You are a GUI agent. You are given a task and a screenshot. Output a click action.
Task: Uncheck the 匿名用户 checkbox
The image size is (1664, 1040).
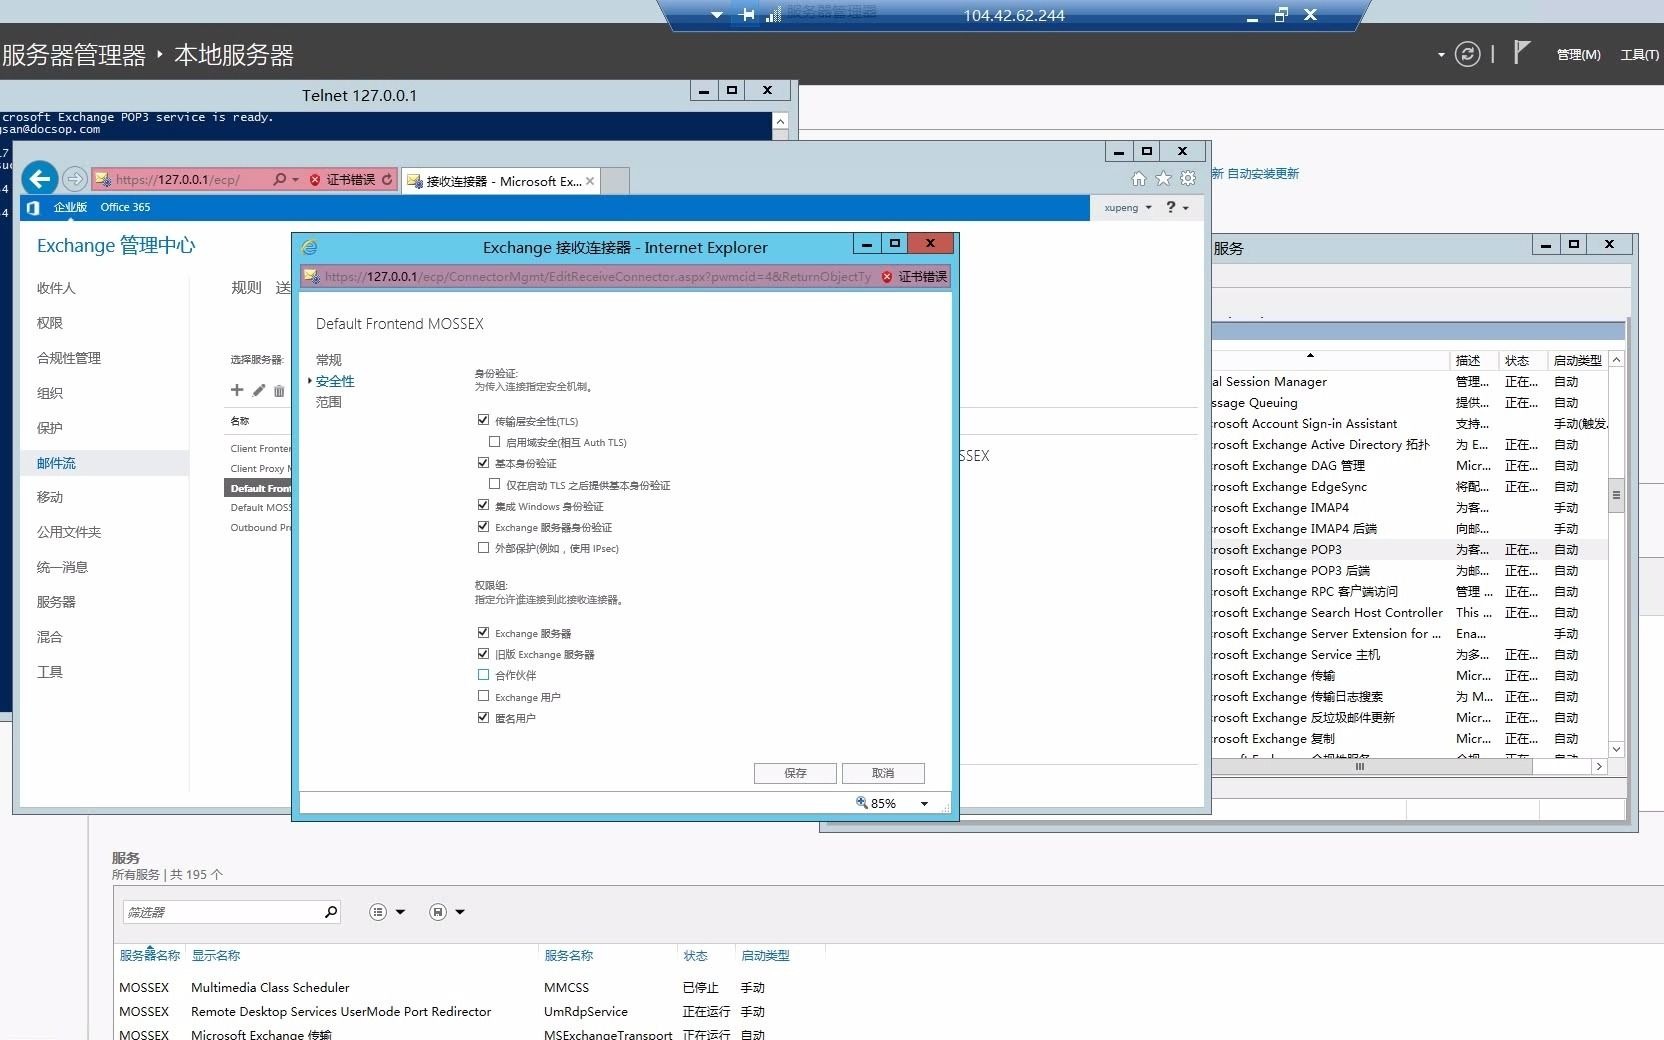pos(484,717)
